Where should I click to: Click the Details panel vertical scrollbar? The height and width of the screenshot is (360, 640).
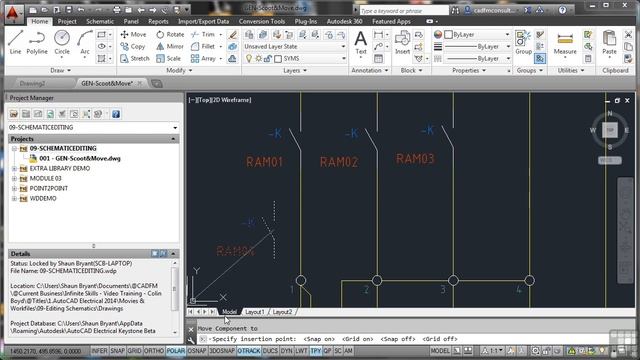[175, 297]
